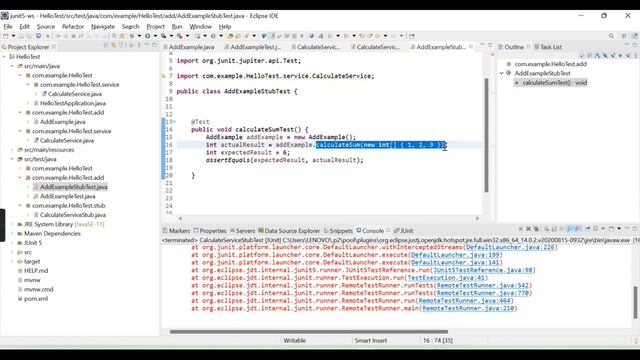Expand the src/main/resources folder
The height and width of the screenshot is (360, 640).
pos(12,150)
